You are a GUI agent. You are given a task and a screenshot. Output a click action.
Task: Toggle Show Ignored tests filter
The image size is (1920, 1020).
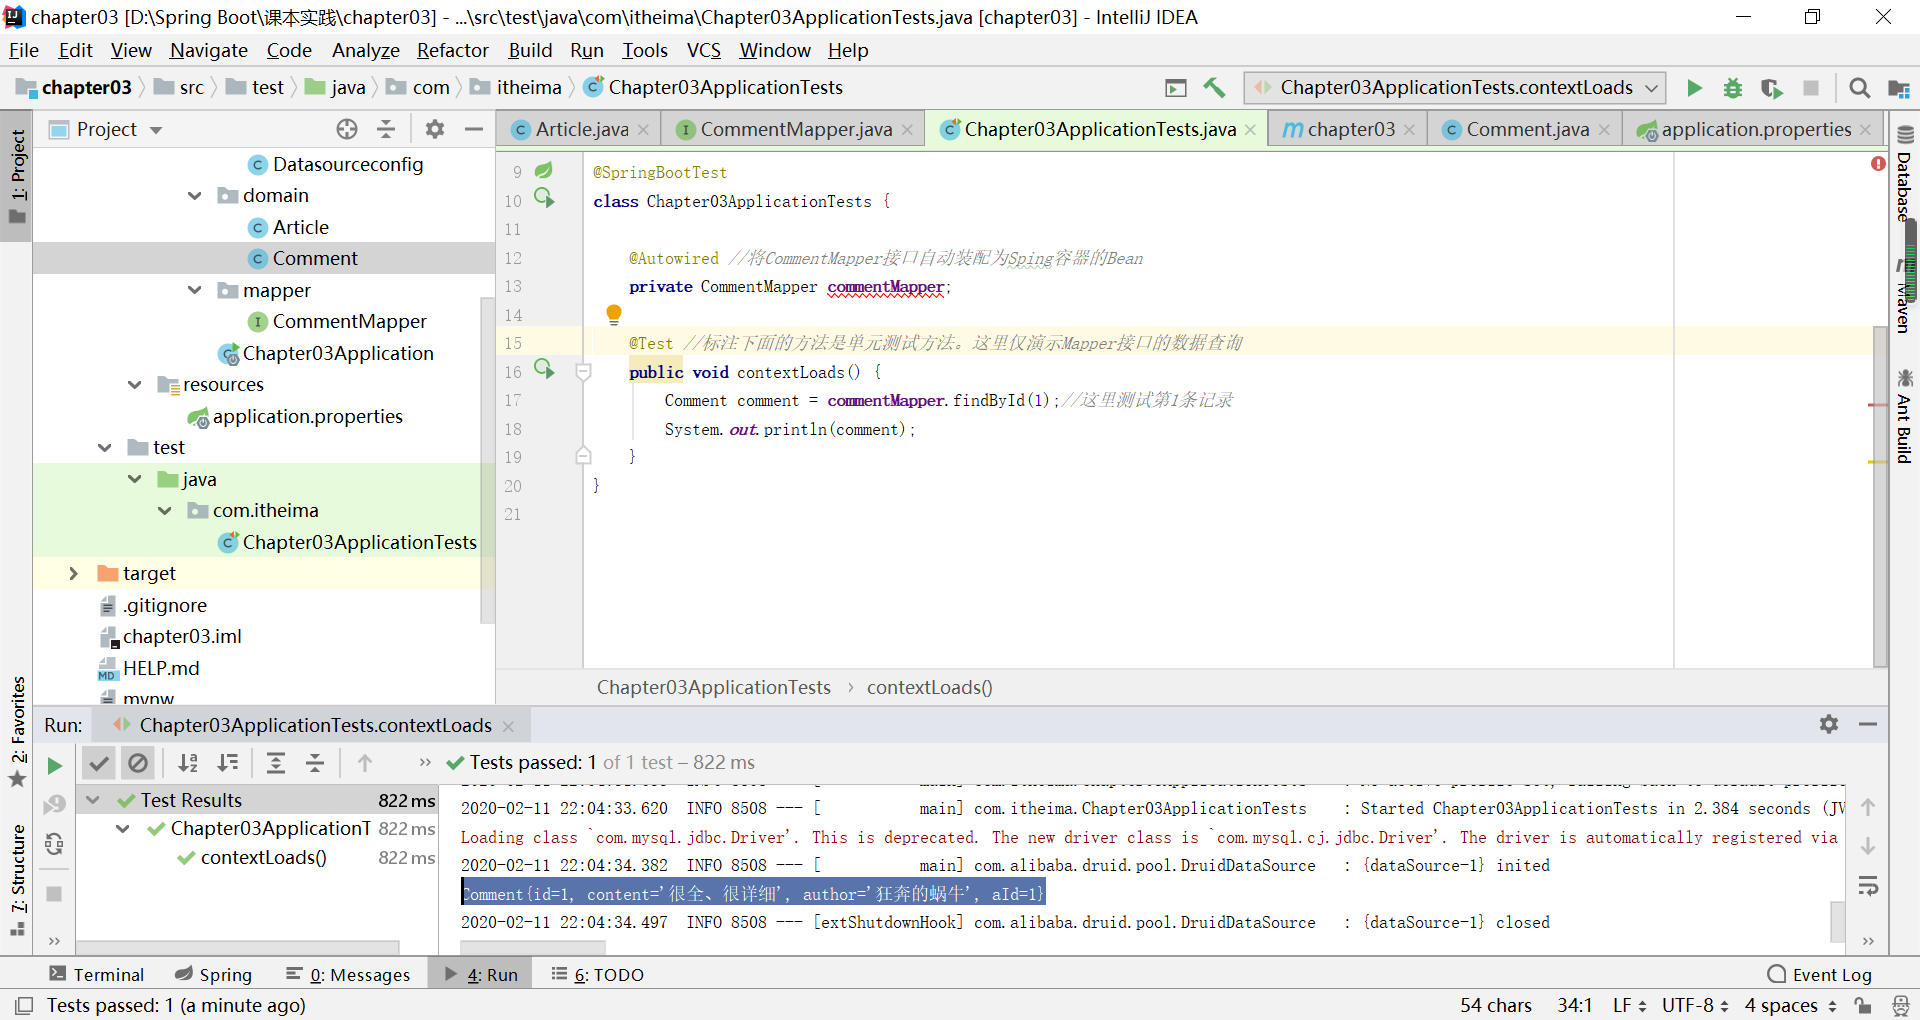pyautogui.click(x=138, y=763)
